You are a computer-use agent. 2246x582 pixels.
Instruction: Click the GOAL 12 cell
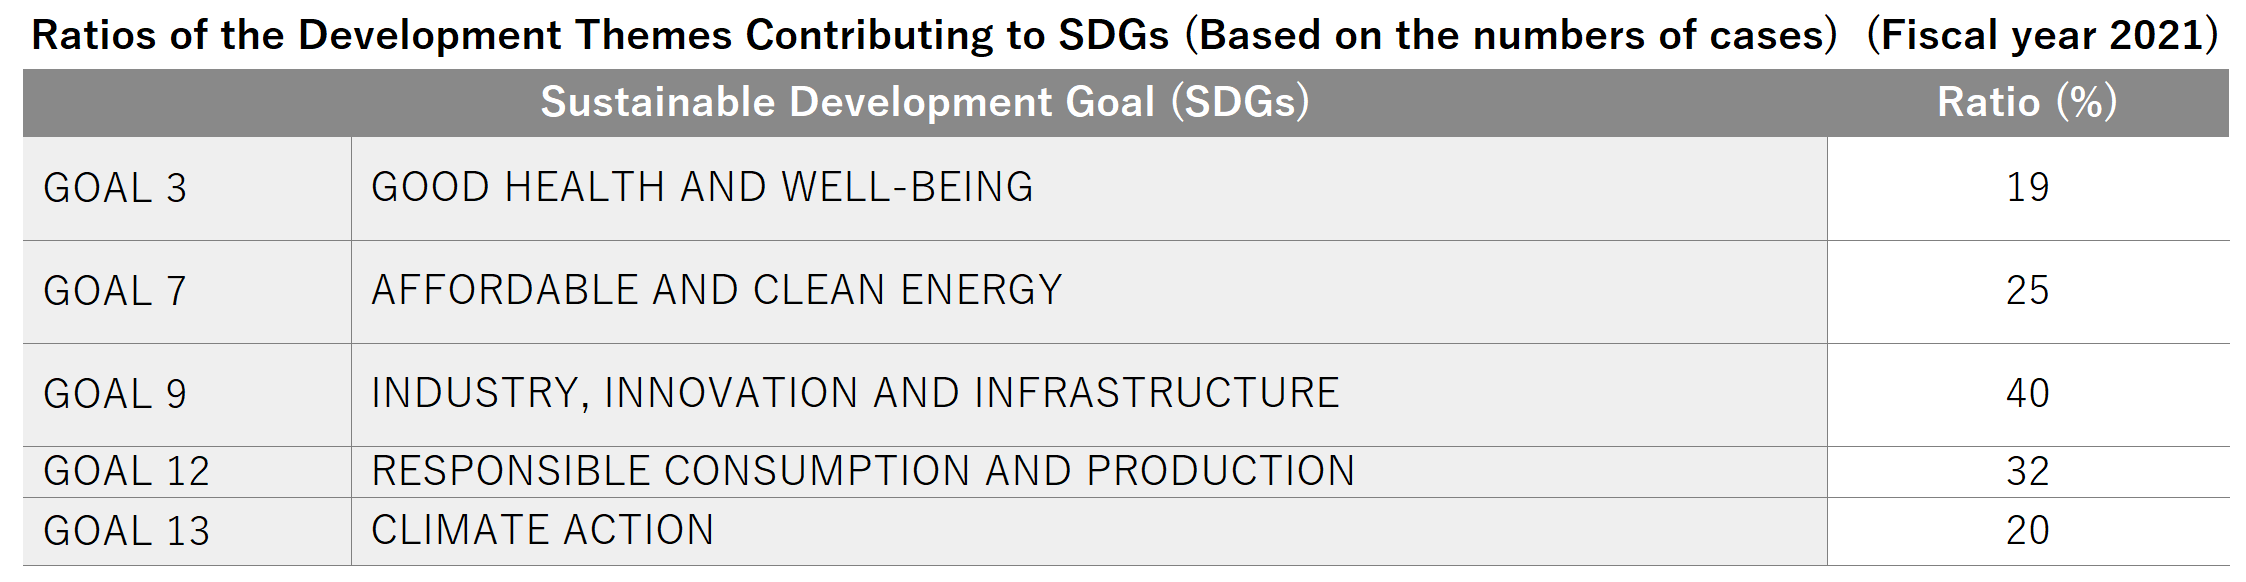pos(187,471)
